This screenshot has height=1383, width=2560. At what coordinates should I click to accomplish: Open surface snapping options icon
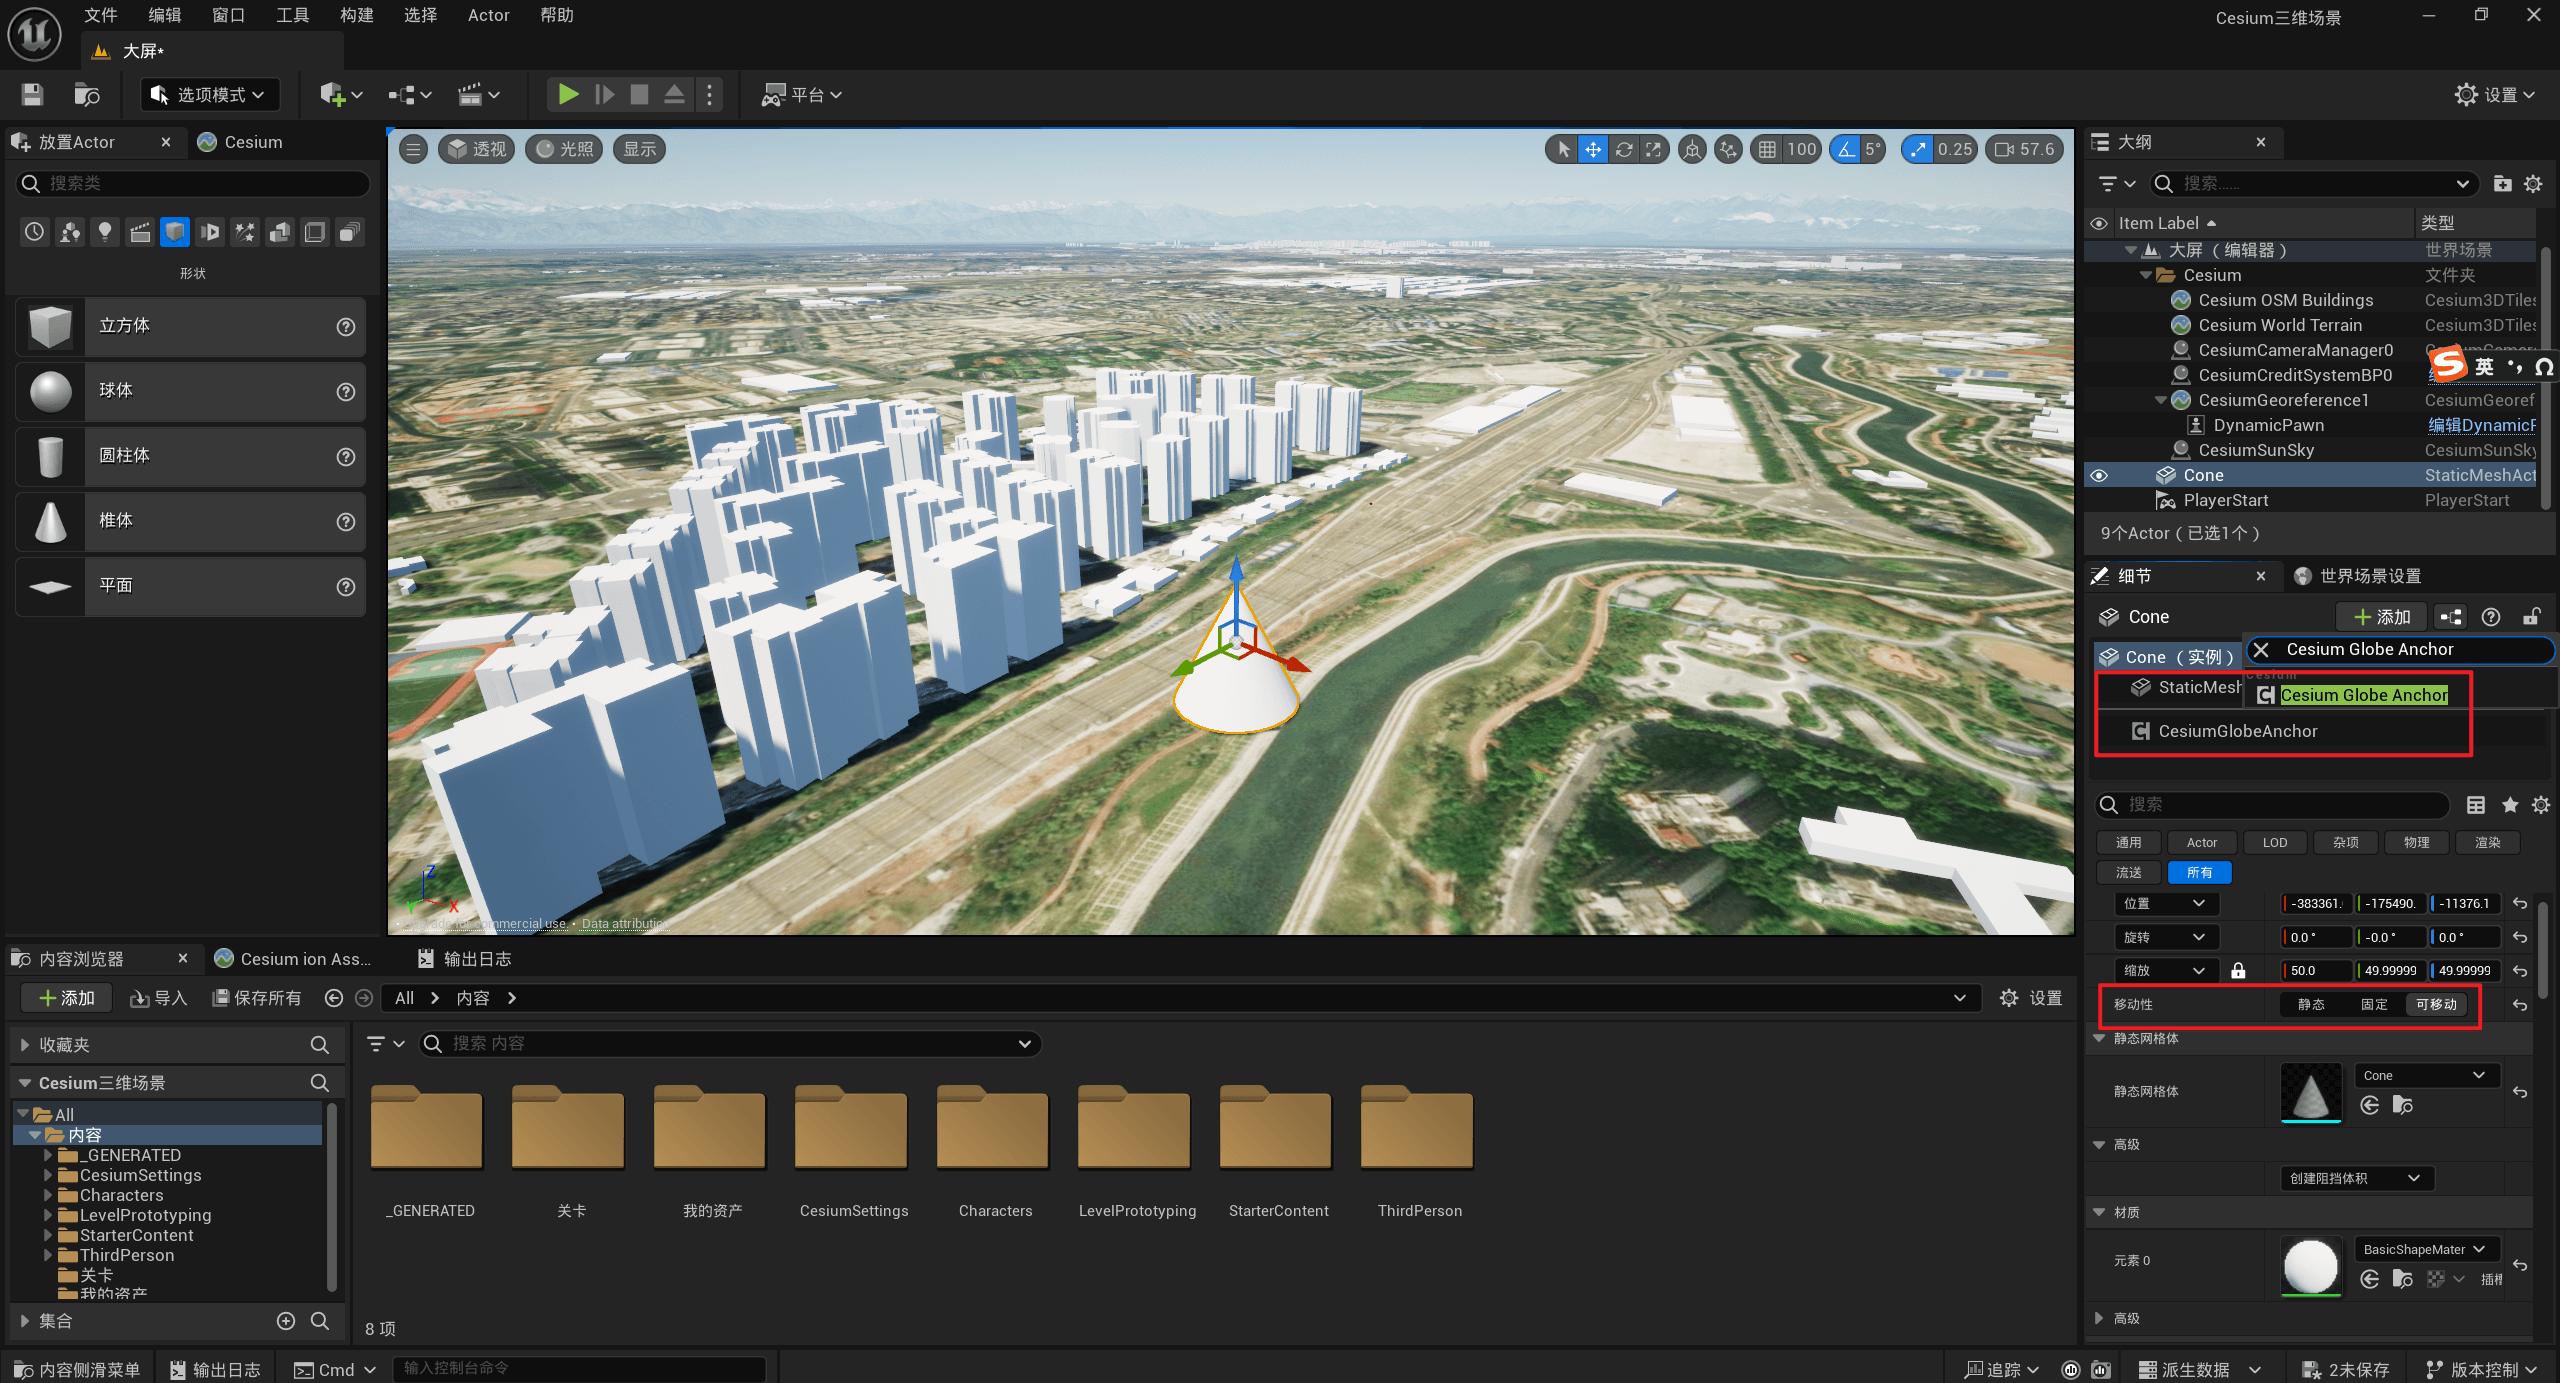click(1728, 149)
